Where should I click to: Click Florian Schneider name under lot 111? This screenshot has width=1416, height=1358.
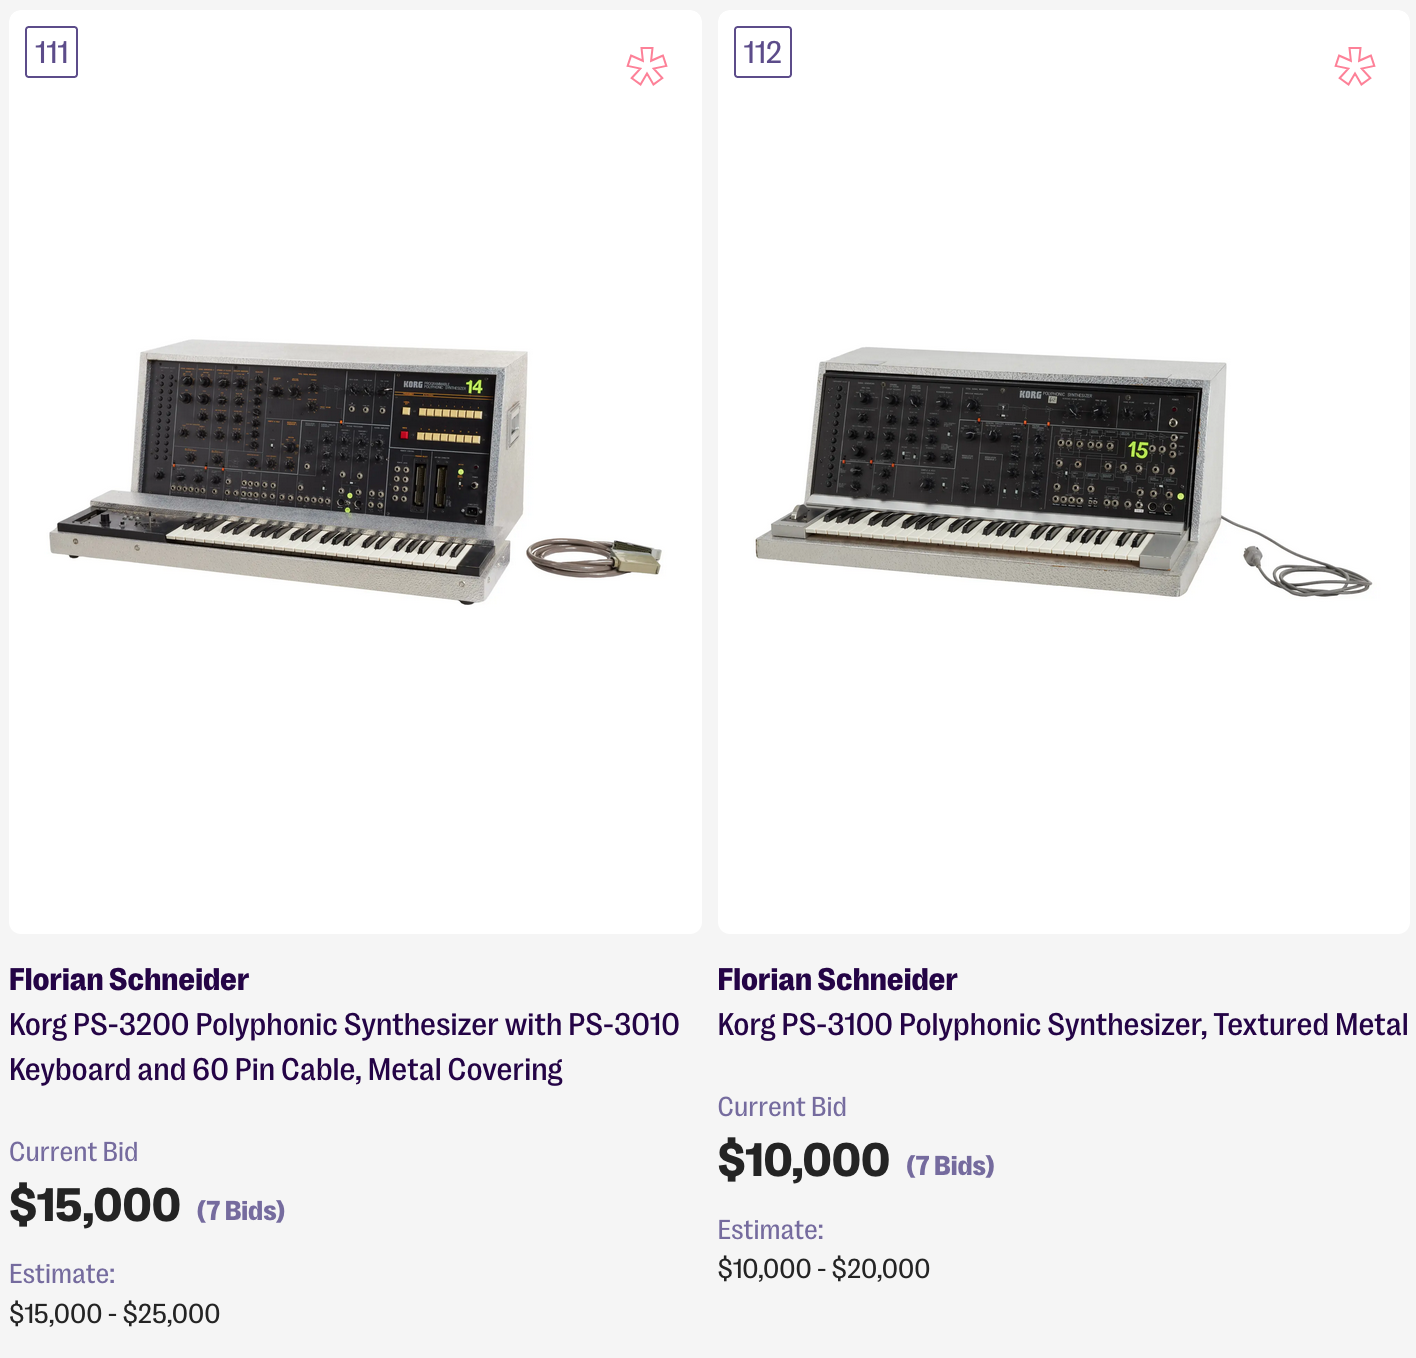(129, 979)
